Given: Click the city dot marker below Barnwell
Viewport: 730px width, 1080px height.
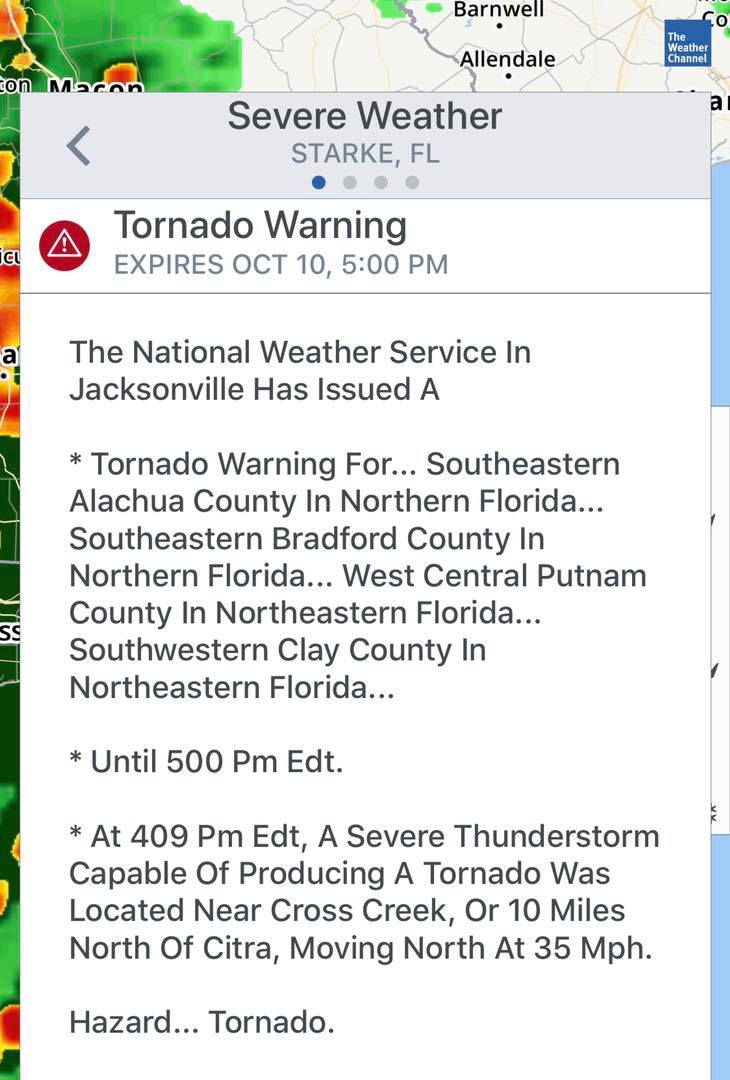Looking at the screenshot, I should [x=499, y=26].
